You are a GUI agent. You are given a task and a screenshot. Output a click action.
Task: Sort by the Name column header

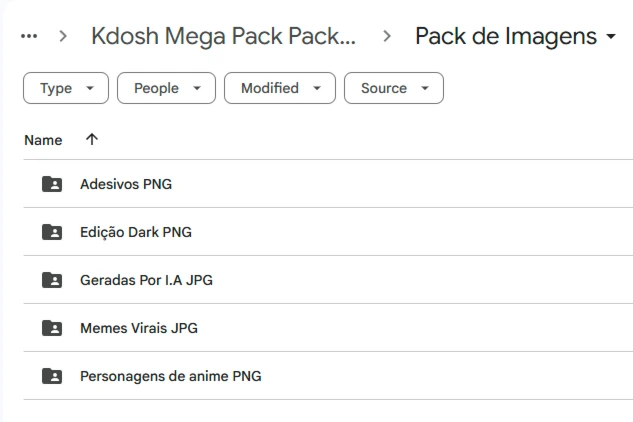tap(43, 140)
